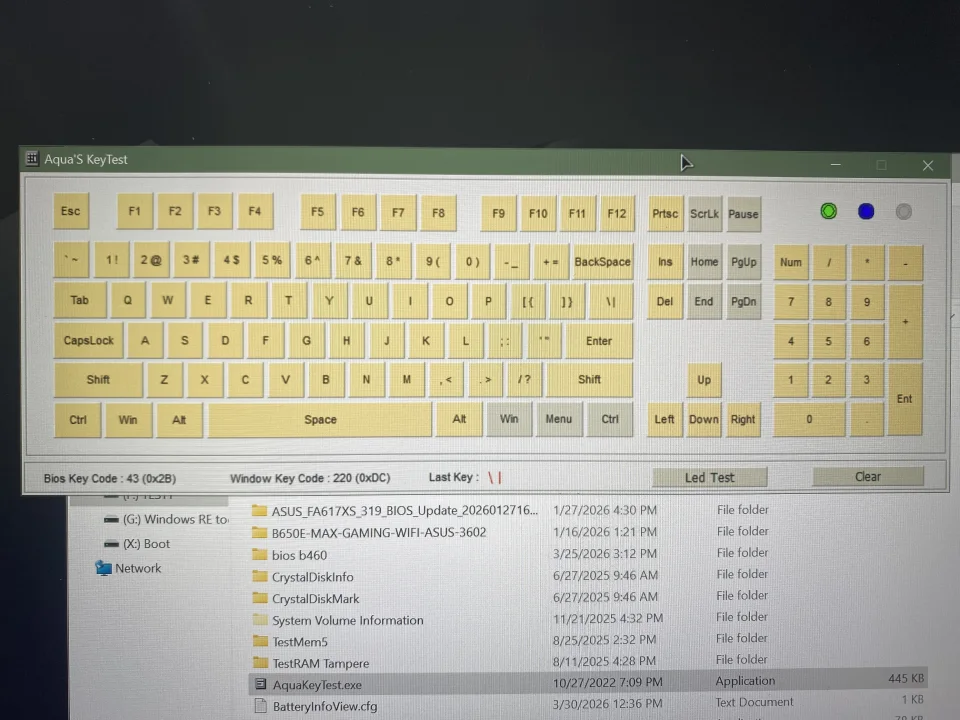This screenshot has width=960, height=720.
Task: Click the TestMem5 folder icon
Action: pos(260,641)
